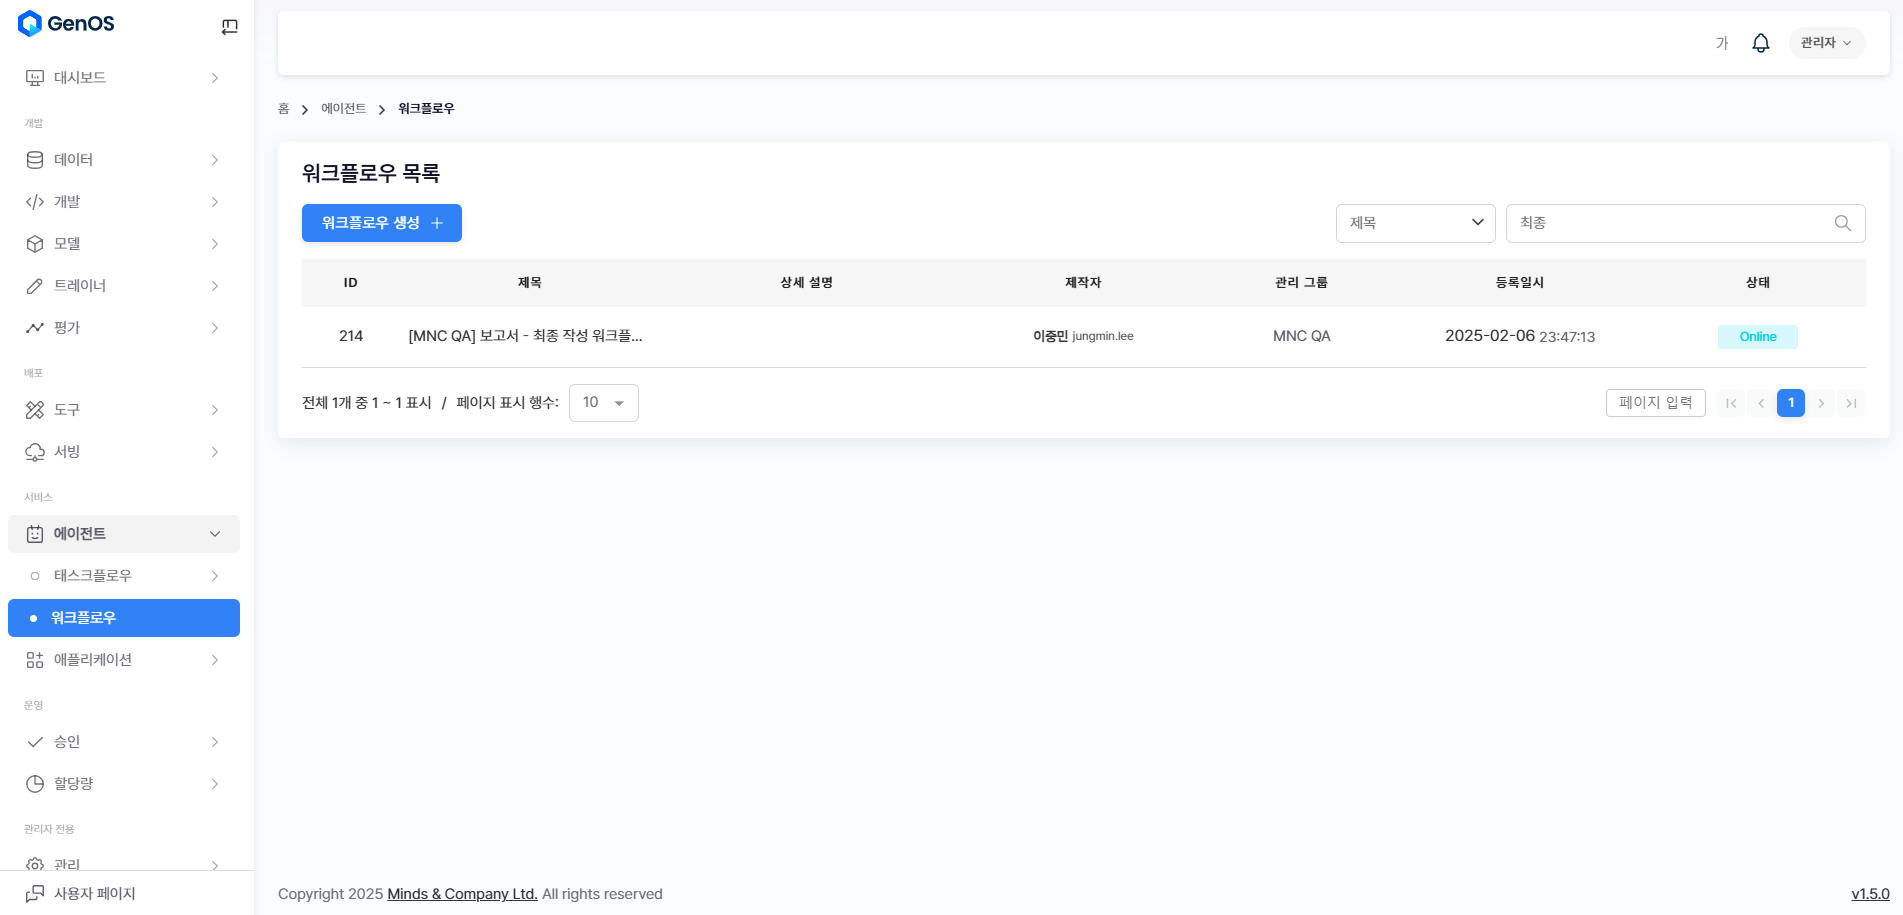1903x915 pixels.
Task: Go to next page arrow
Action: click(x=1821, y=403)
